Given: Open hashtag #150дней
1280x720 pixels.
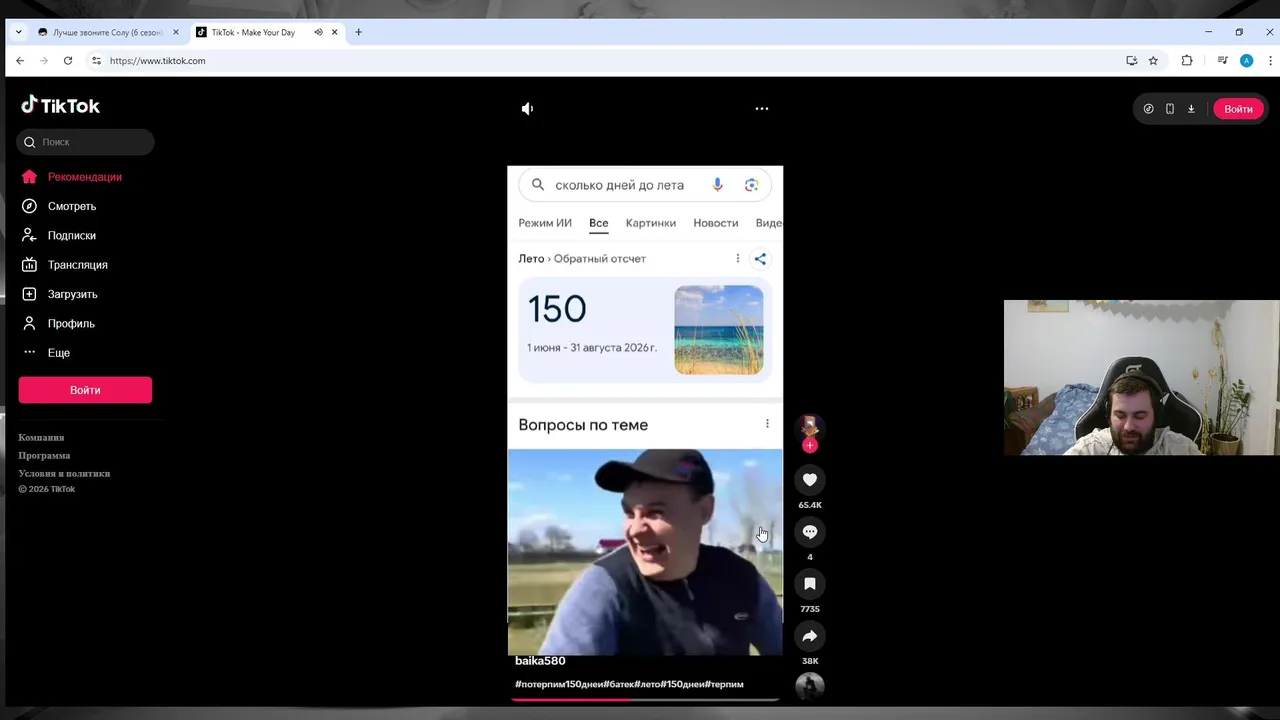Looking at the screenshot, I should [x=682, y=684].
